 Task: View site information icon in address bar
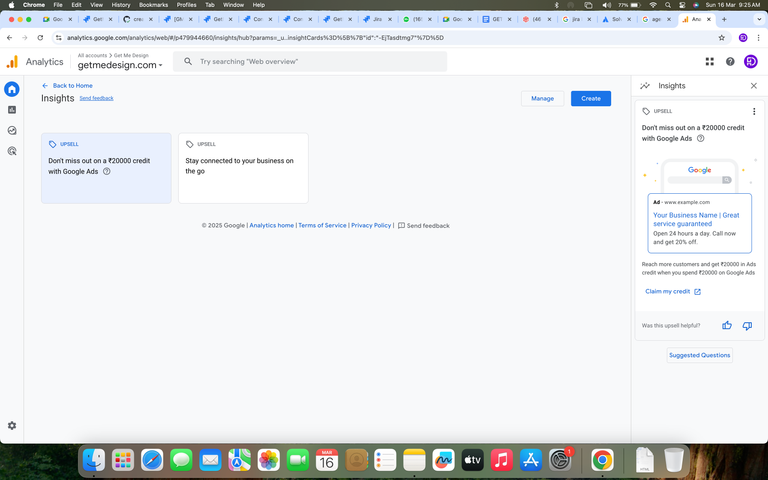coord(58,38)
